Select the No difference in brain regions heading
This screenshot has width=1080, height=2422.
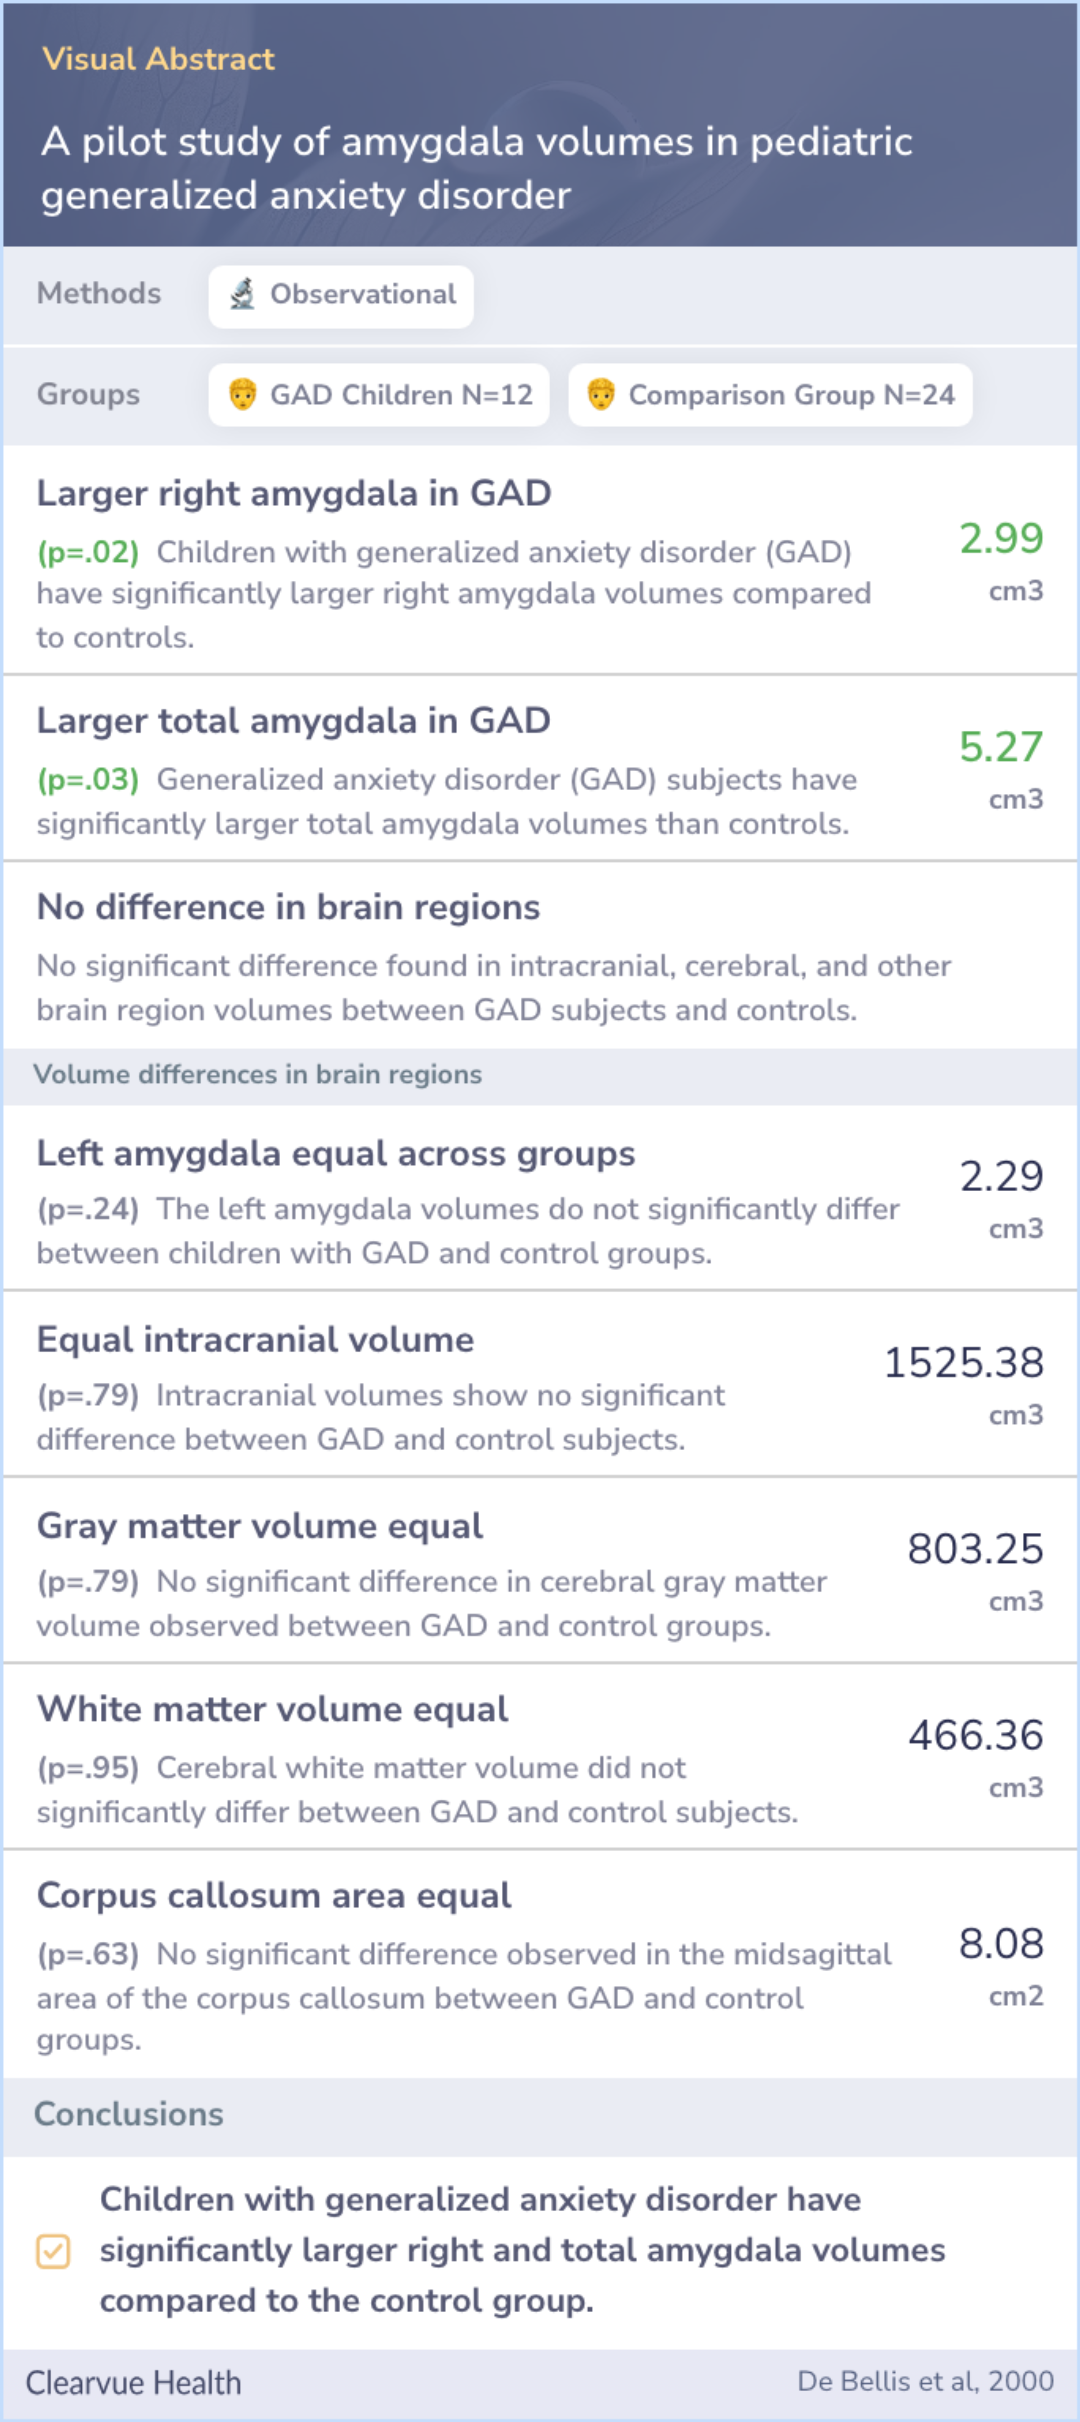(x=288, y=907)
